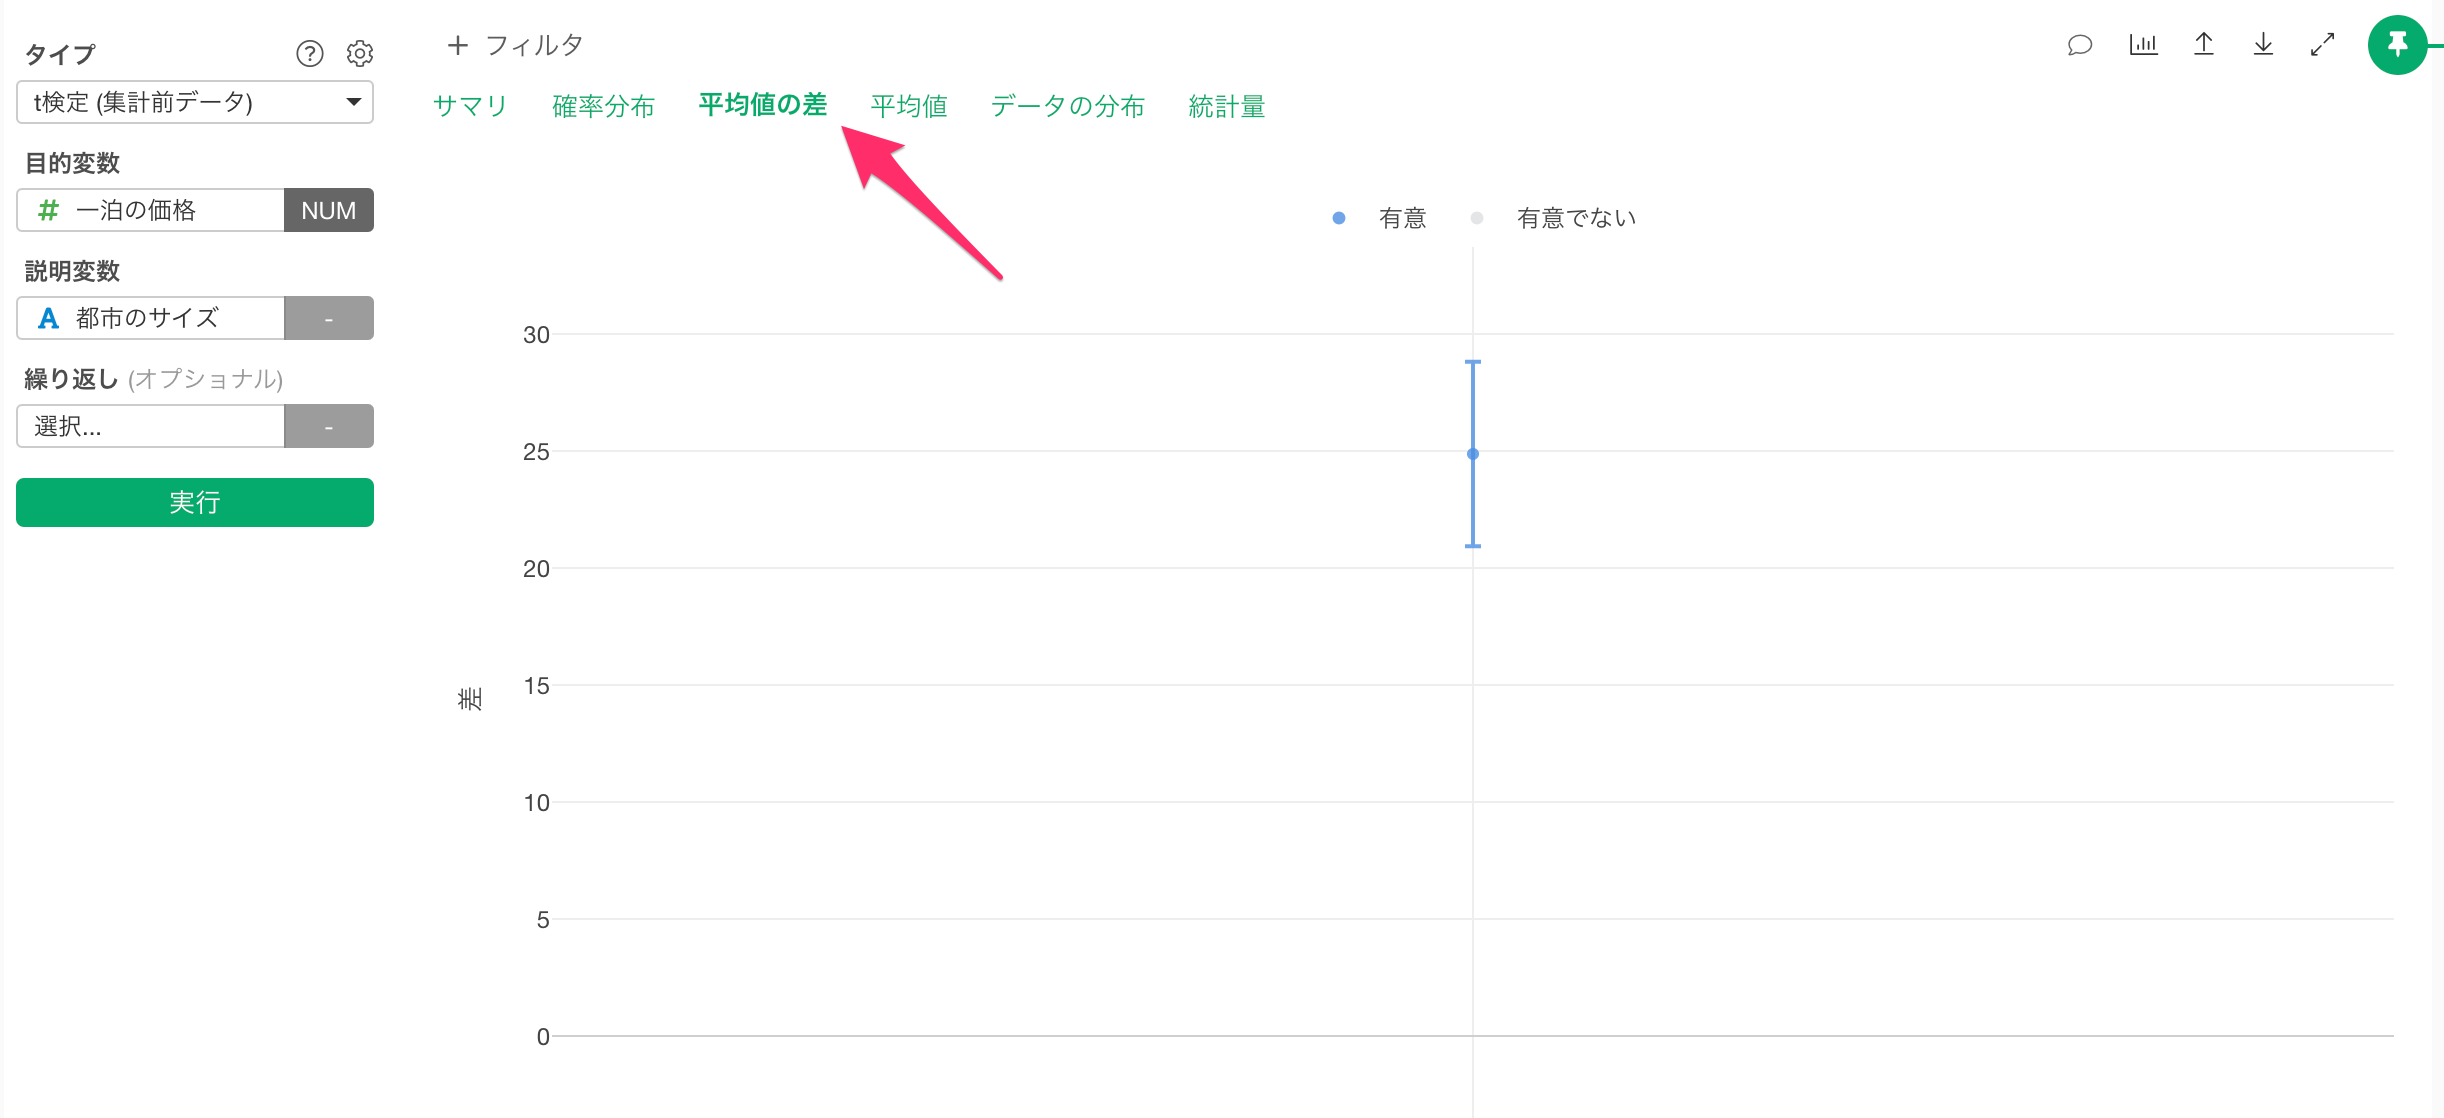Image resolution: width=2444 pixels, height=1118 pixels.
Task: Click the download arrow icon
Action: (x=2263, y=45)
